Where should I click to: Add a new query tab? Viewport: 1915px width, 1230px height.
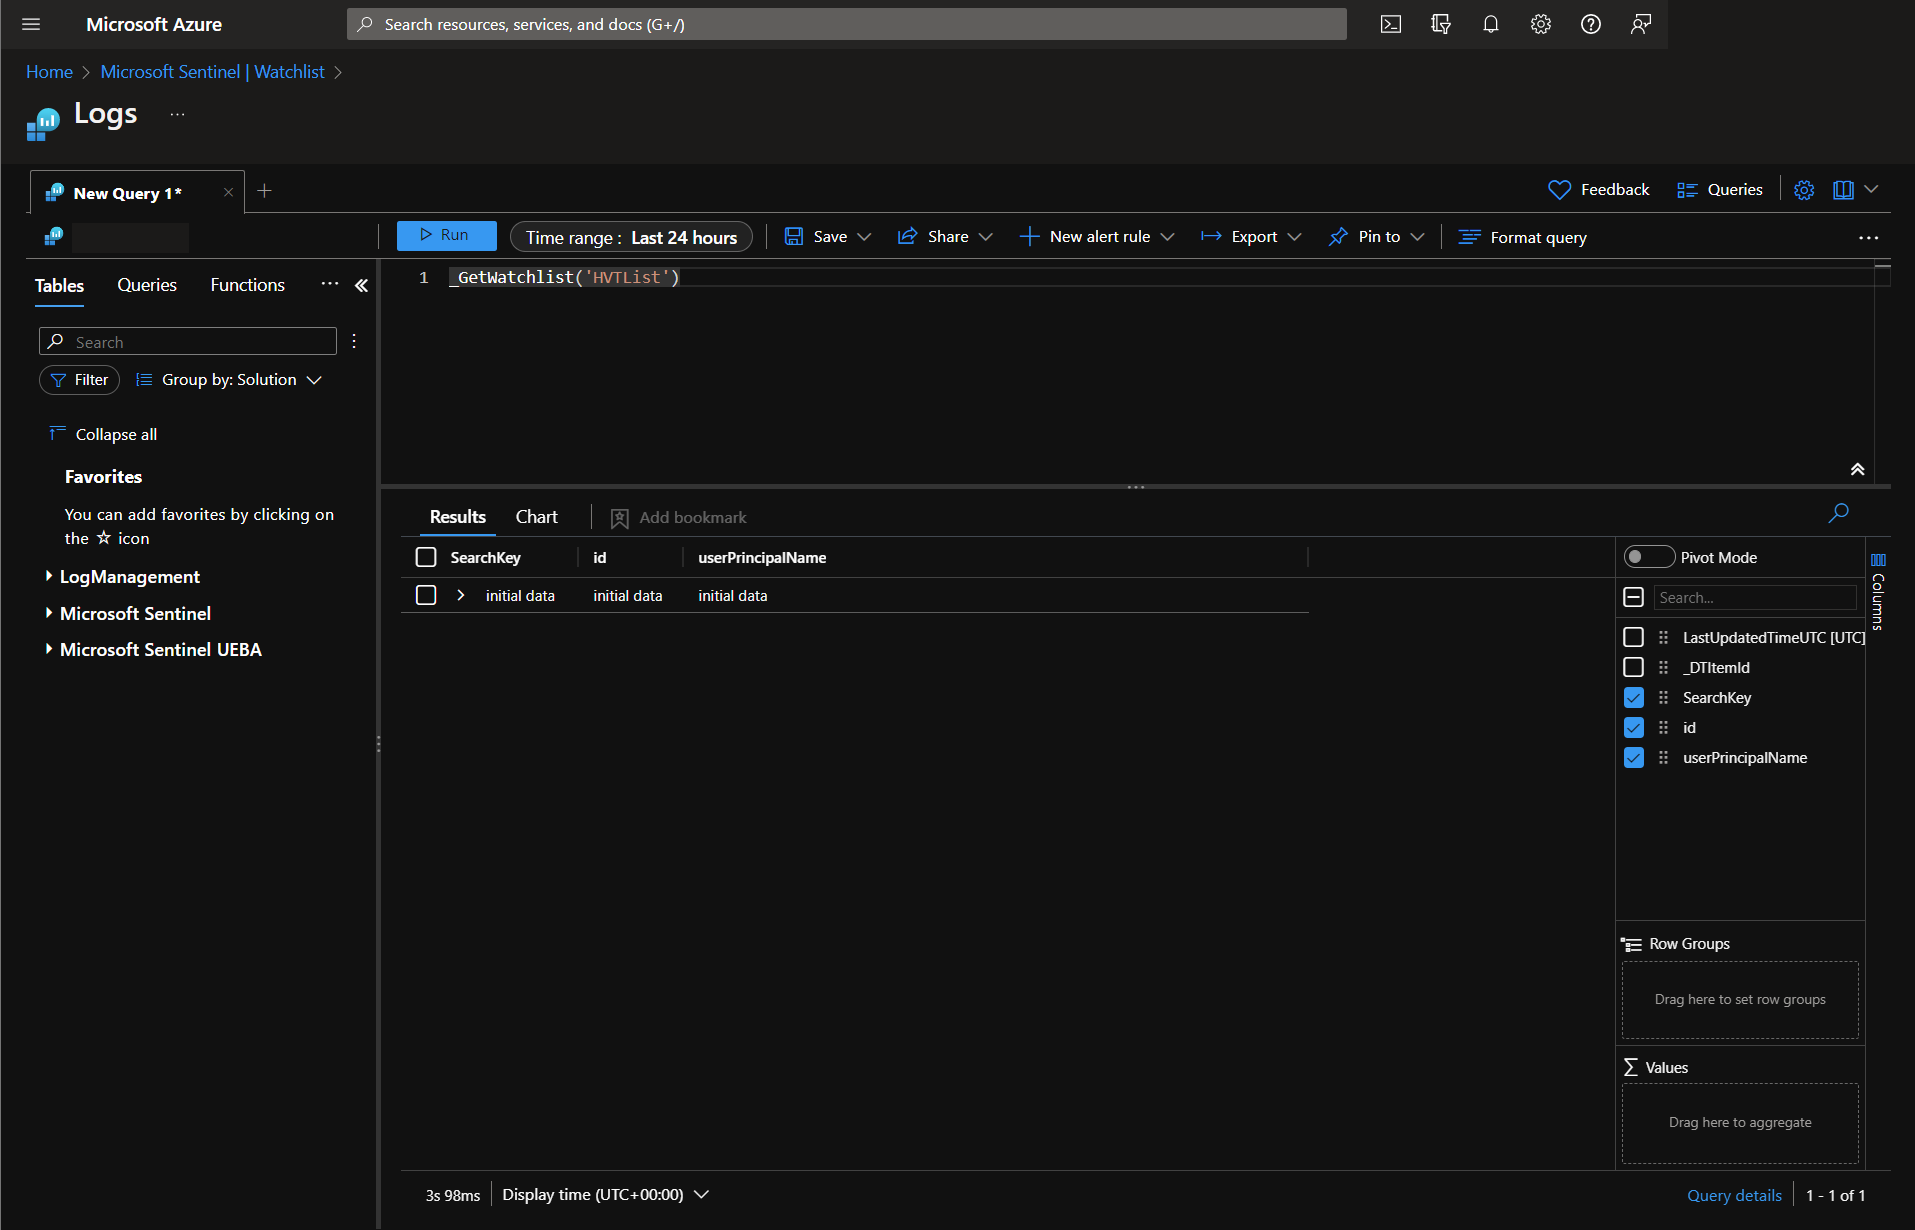tap(264, 191)
